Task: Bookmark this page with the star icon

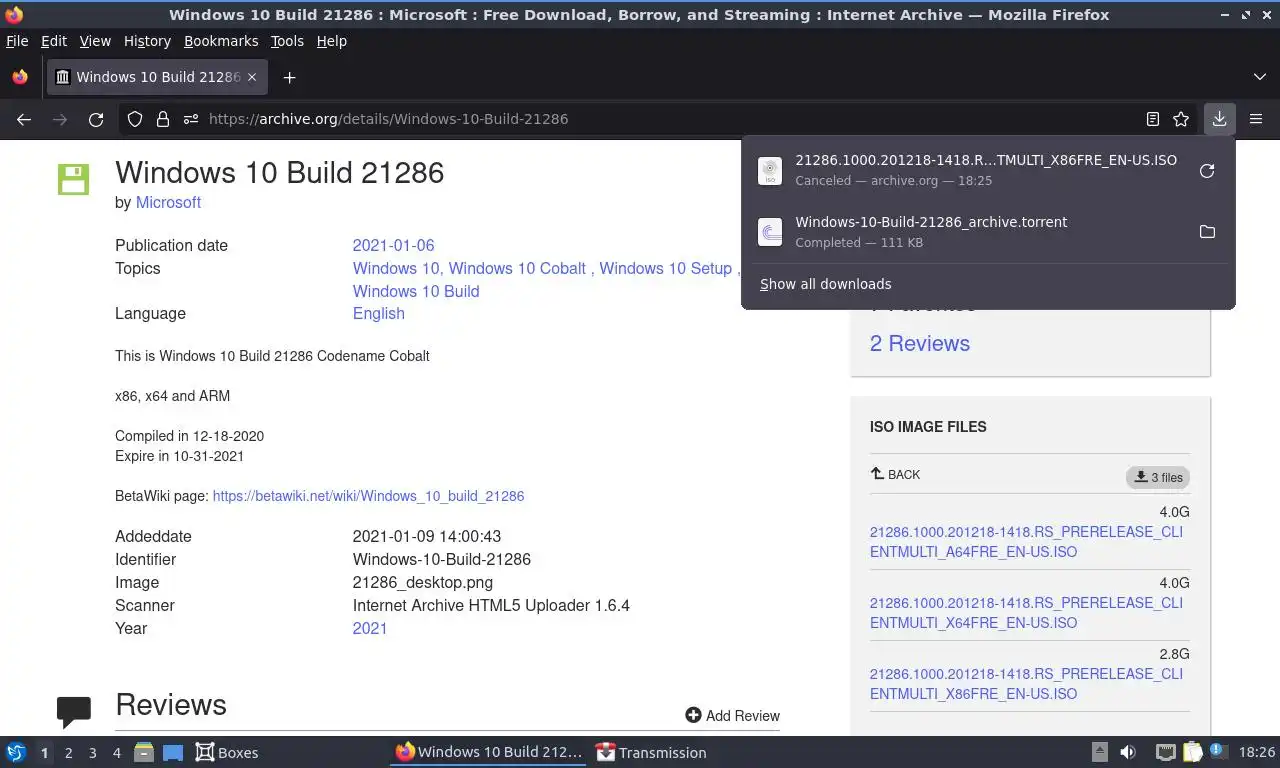Action: [x=1181, y=119]
